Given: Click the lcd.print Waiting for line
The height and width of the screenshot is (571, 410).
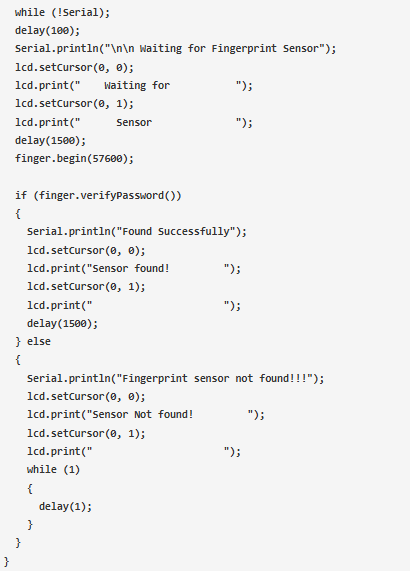Looking at the screenshot, I should pos(134,86).
